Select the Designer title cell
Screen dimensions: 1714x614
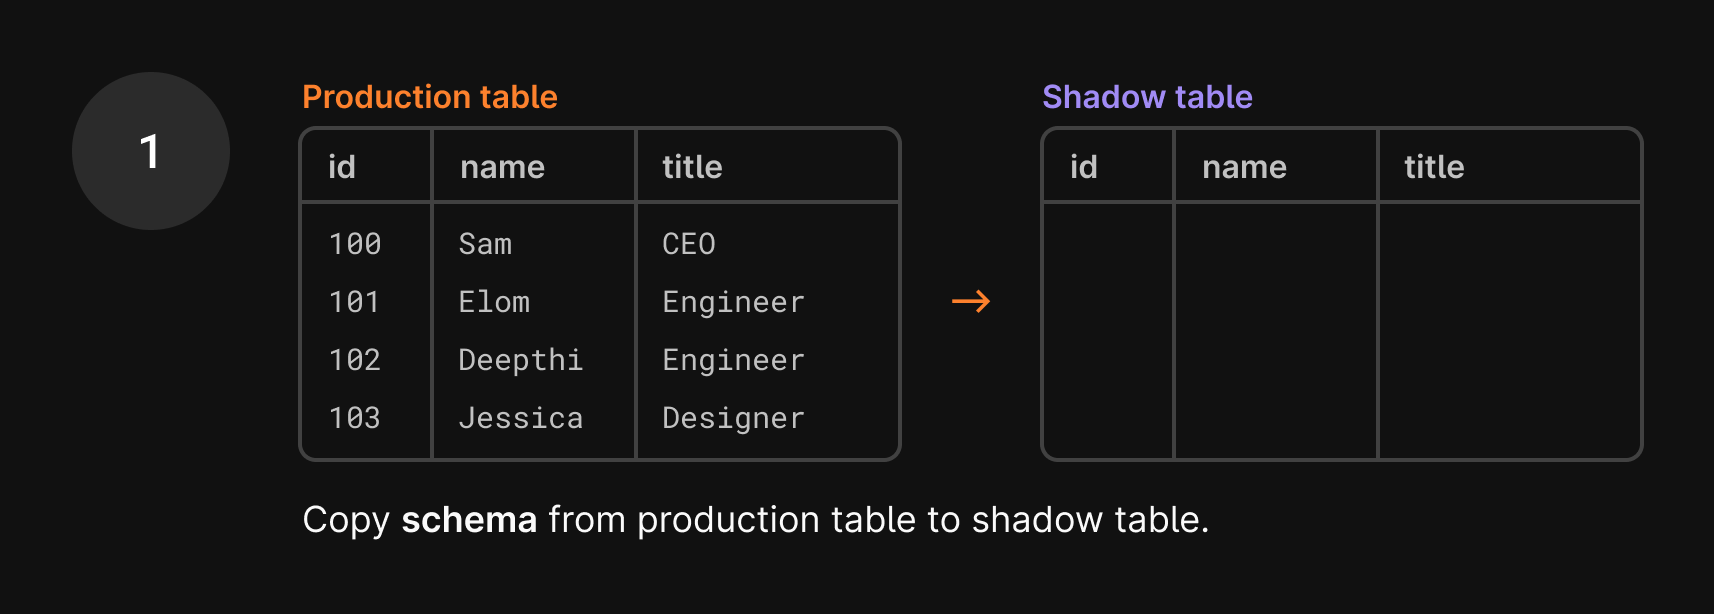point(733,418)
